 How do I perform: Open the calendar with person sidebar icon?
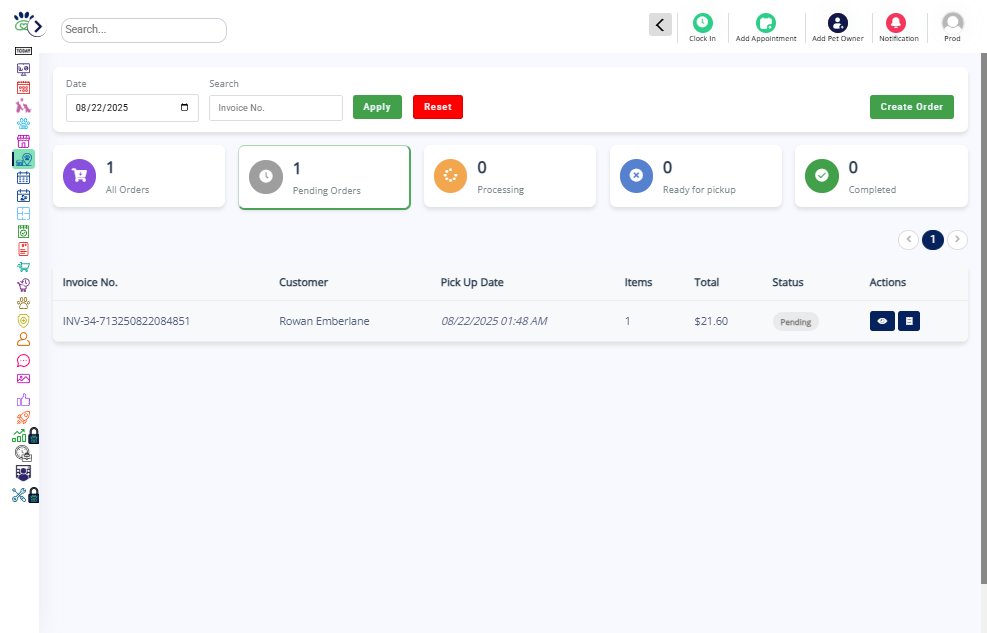(x=23, y=196)
